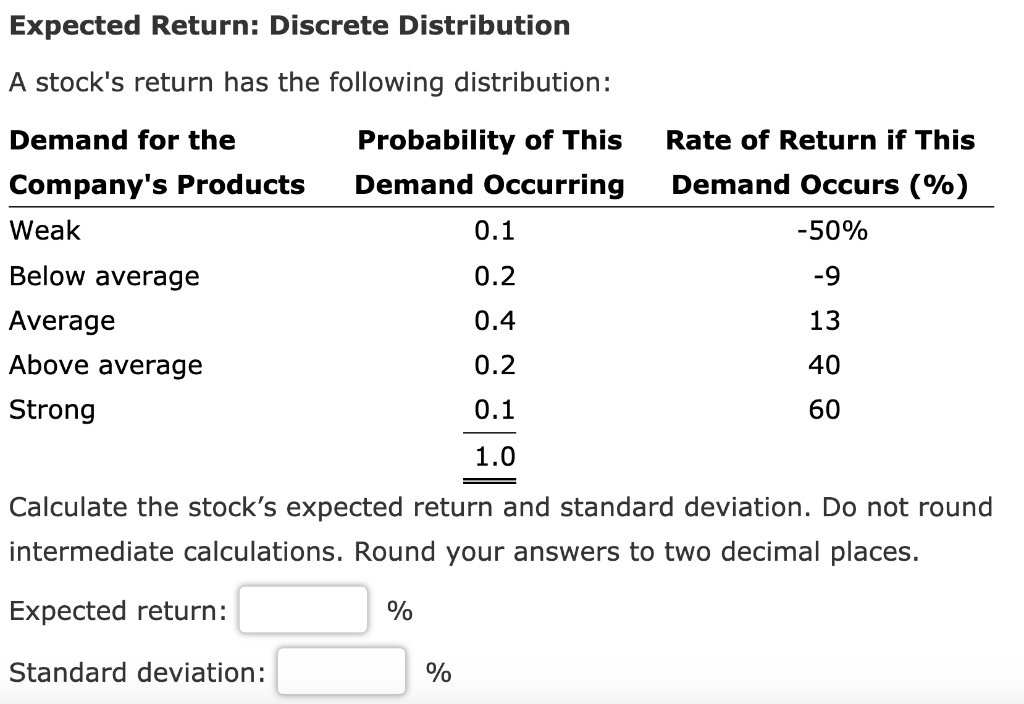Screen dimensions: 1024x704
Task: Click the Weak demand row label
Action: coord(44,230)
